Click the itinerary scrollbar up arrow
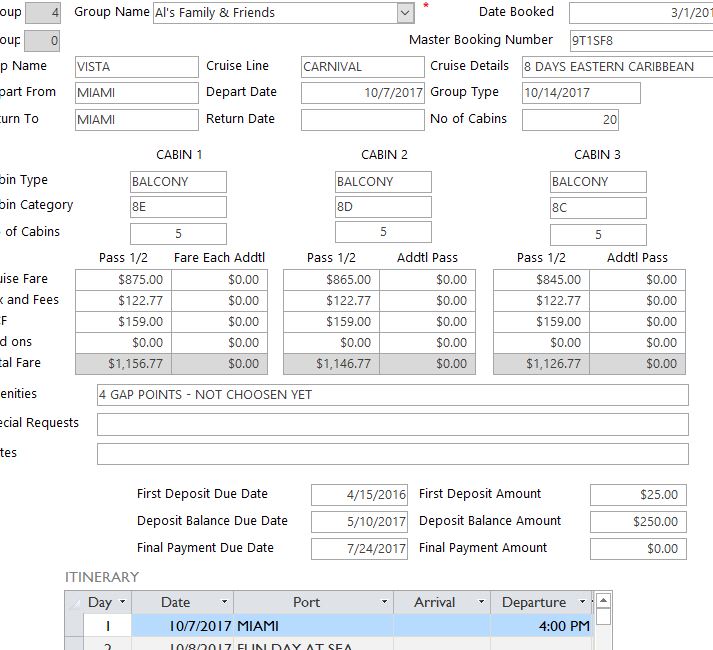713x650 pixels. click(603, 601)
